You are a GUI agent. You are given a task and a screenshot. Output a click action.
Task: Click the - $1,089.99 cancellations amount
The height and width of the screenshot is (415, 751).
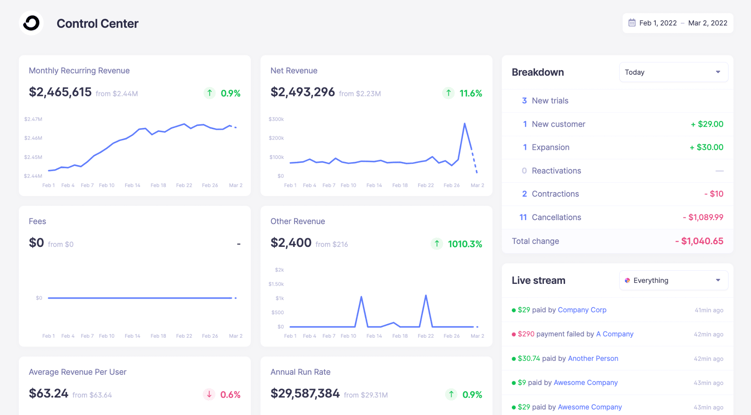pos(703,217)
